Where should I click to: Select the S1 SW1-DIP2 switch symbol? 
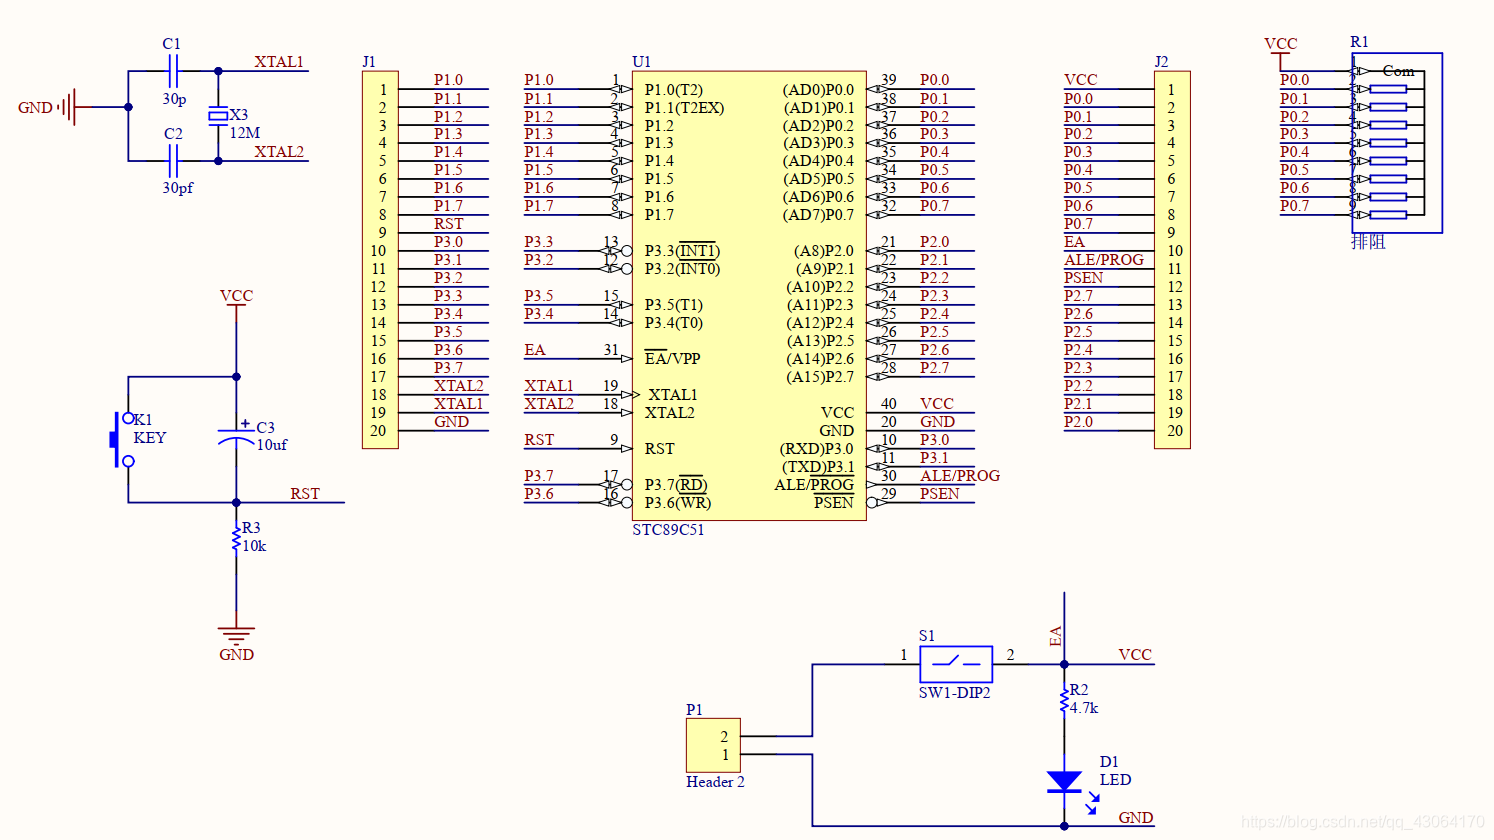tap(956, 664)
